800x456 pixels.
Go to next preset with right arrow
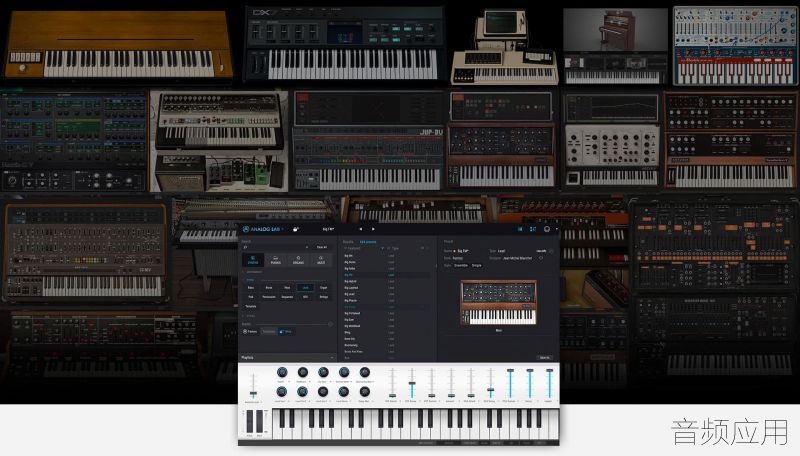(373, 229)
